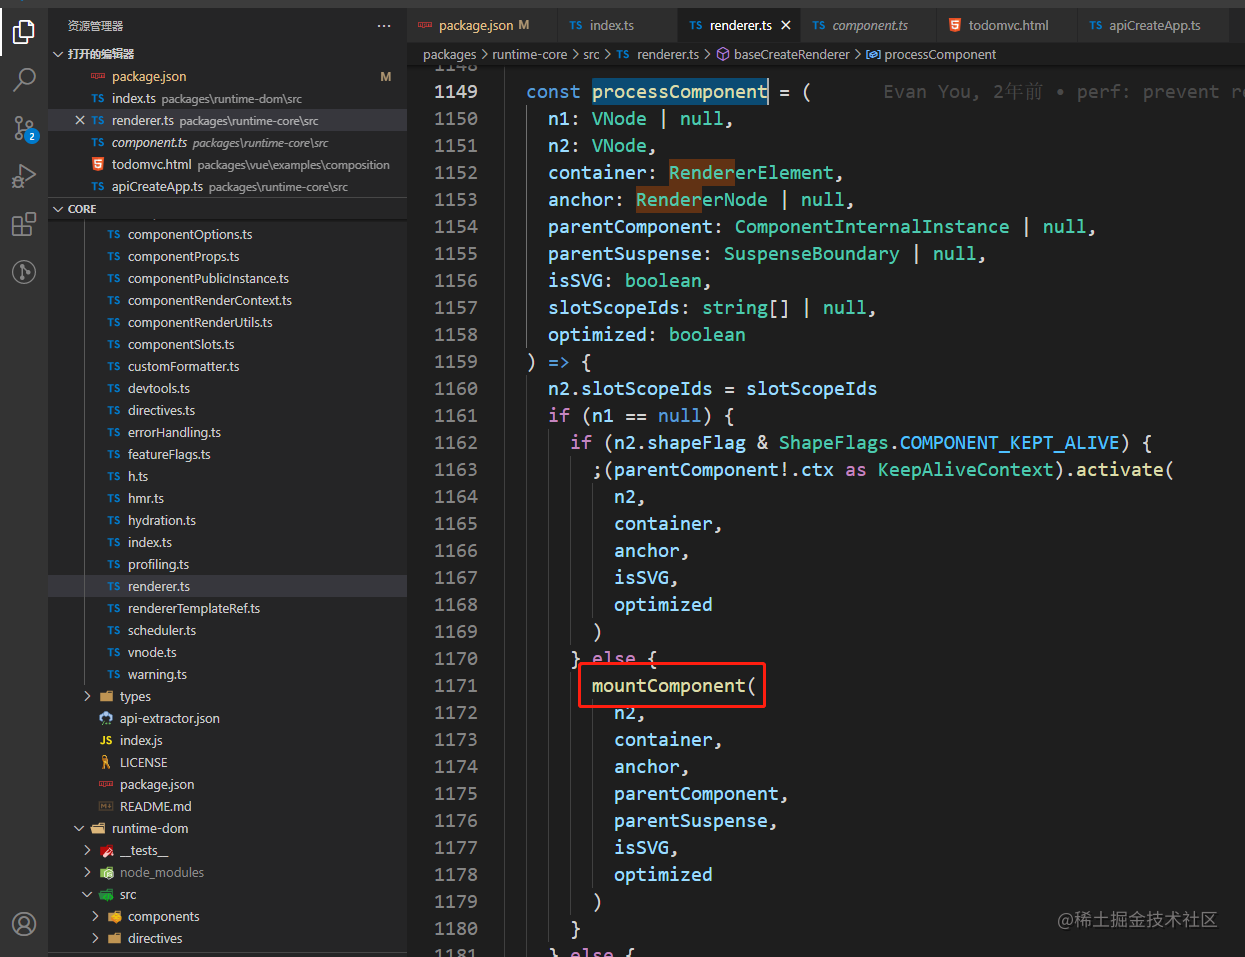The width and height of the screenshot is (1245, 957).
Task: Open componentSlots.ts file
Action: click(x=181, y=344)
